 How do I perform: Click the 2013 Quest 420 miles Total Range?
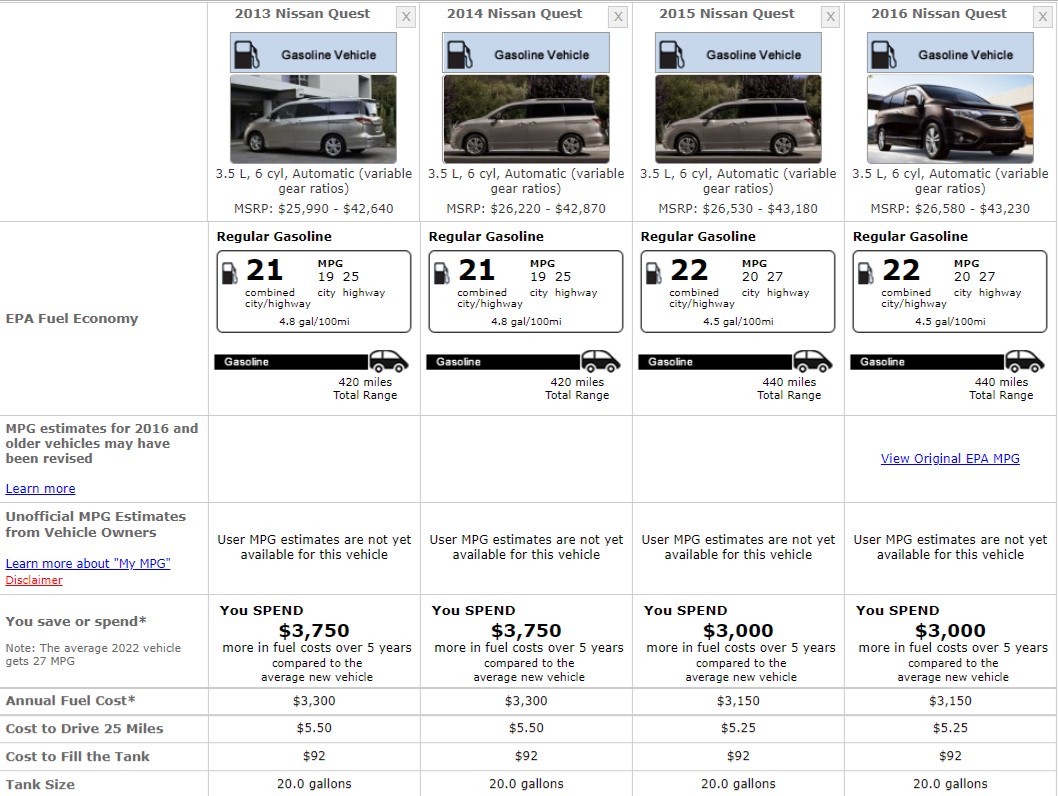tap(365, 389)
